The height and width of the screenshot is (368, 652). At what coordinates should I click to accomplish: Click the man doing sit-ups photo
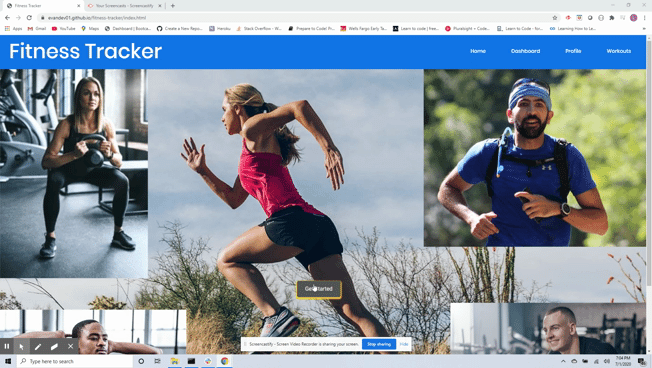[93, 332]
